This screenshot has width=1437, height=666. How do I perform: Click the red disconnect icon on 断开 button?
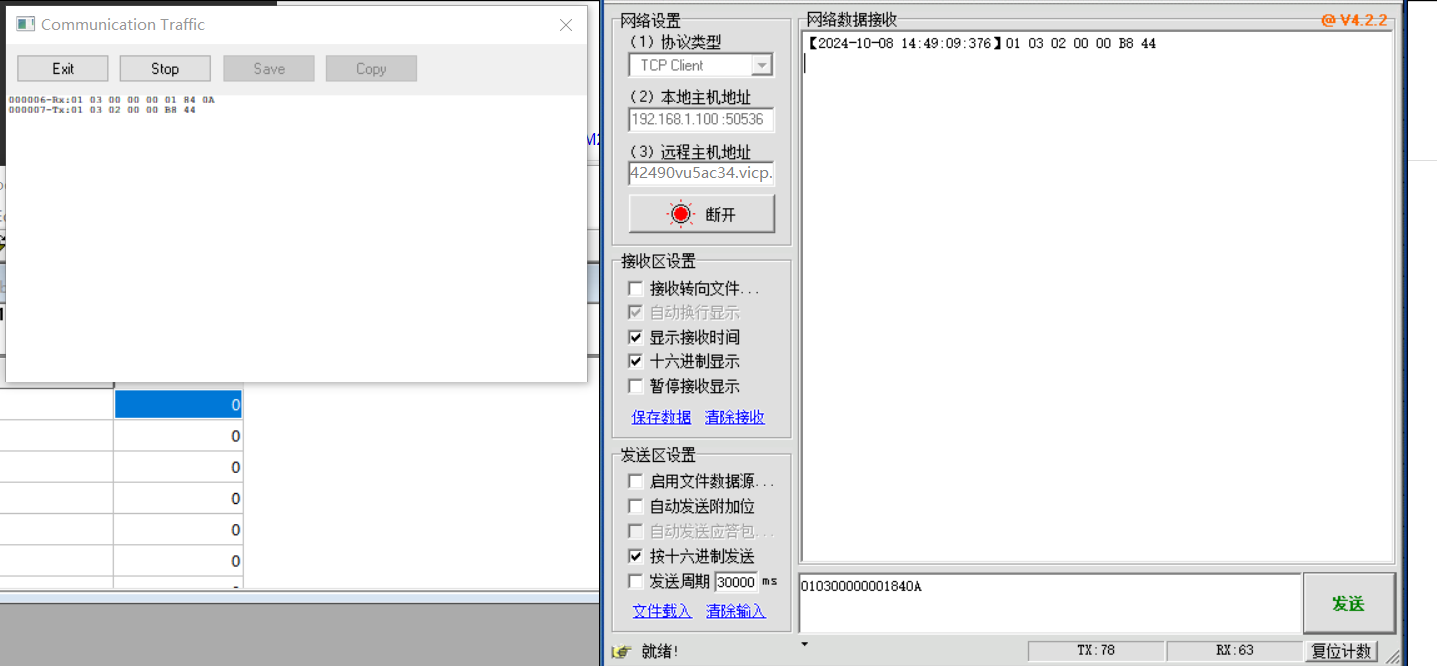pos(681,213)
